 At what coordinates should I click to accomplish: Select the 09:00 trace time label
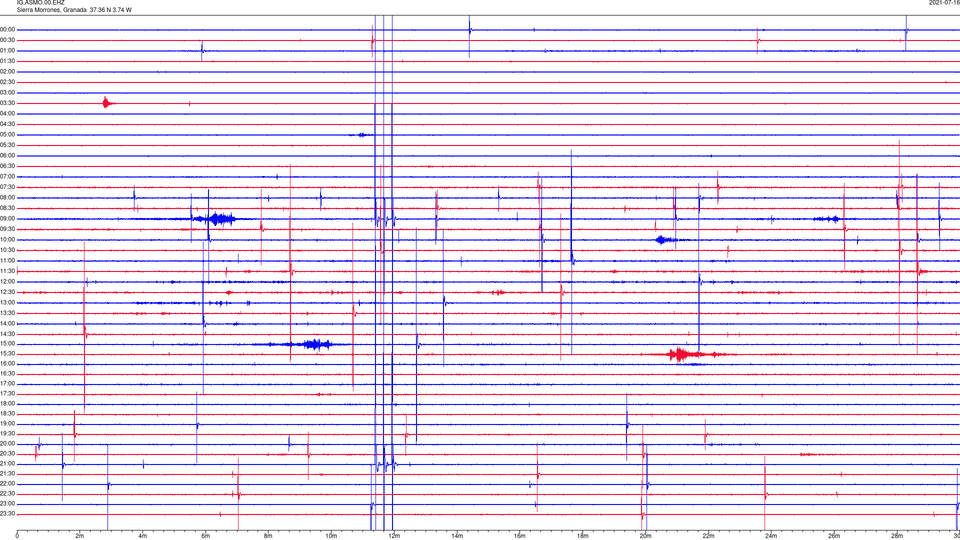click(8, 219)
